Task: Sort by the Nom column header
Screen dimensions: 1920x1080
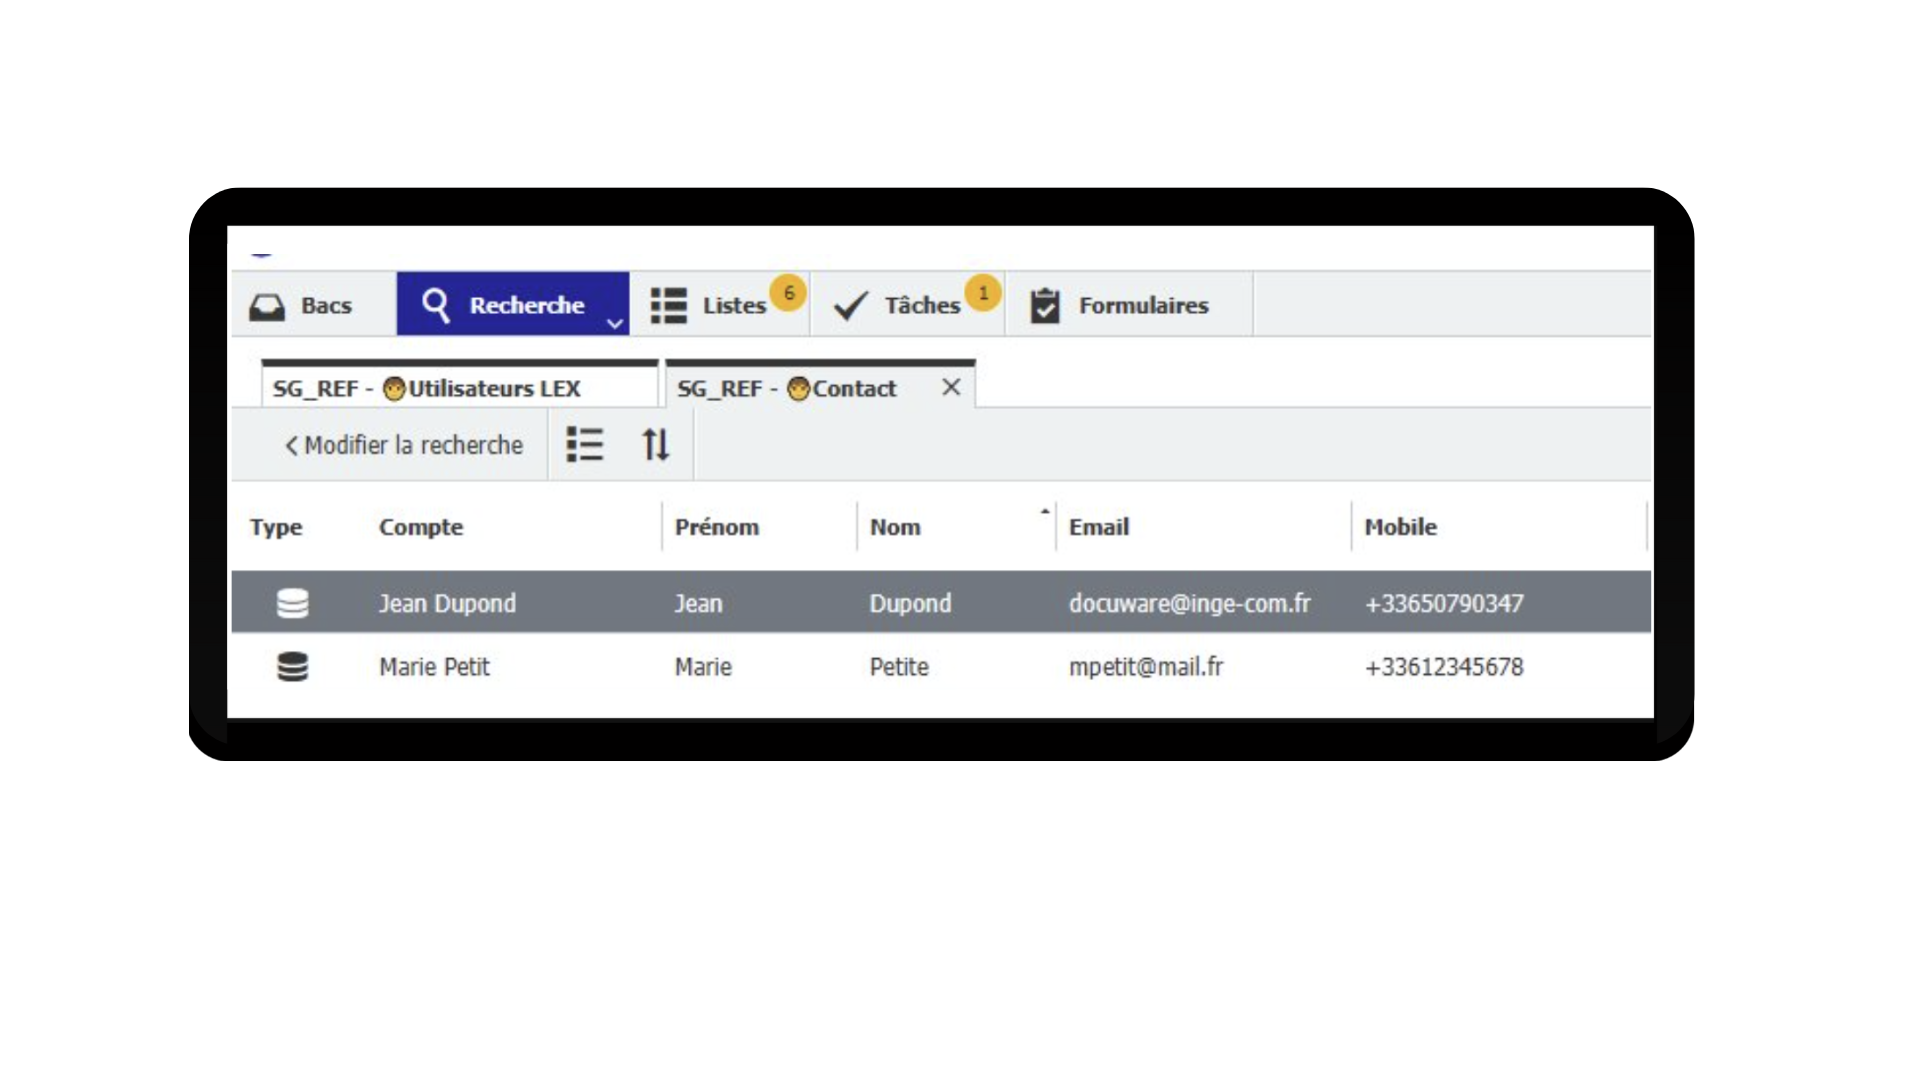Action: tap(895, 527)
